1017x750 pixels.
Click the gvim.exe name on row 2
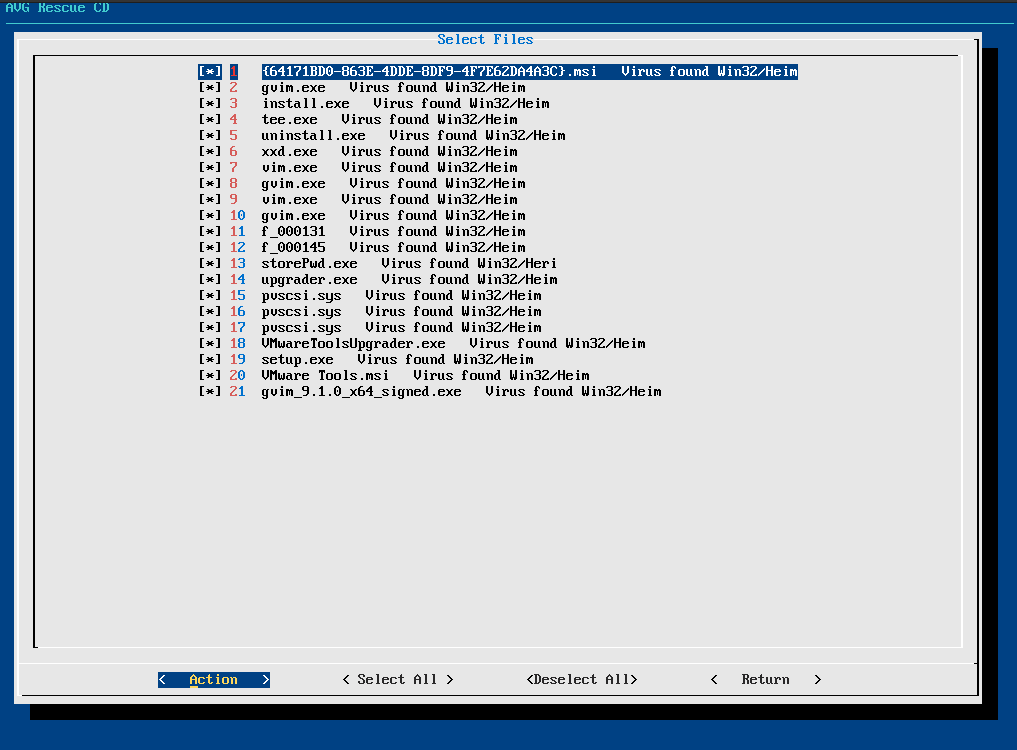click(x=293, y=88)
